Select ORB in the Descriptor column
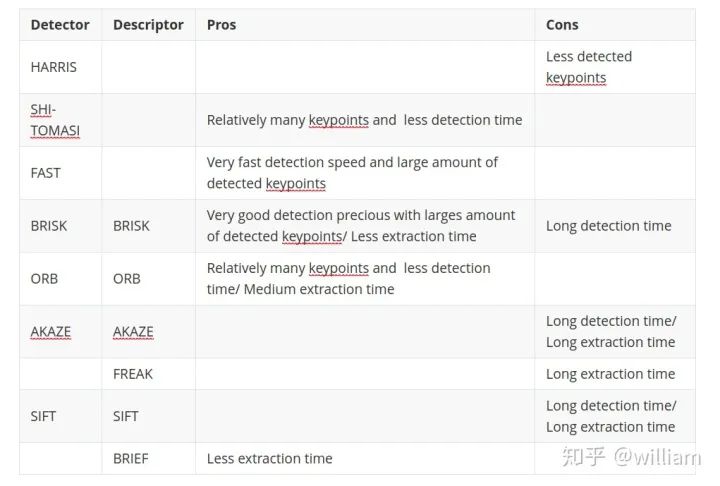The image size is (720, 486). [127, 279]
